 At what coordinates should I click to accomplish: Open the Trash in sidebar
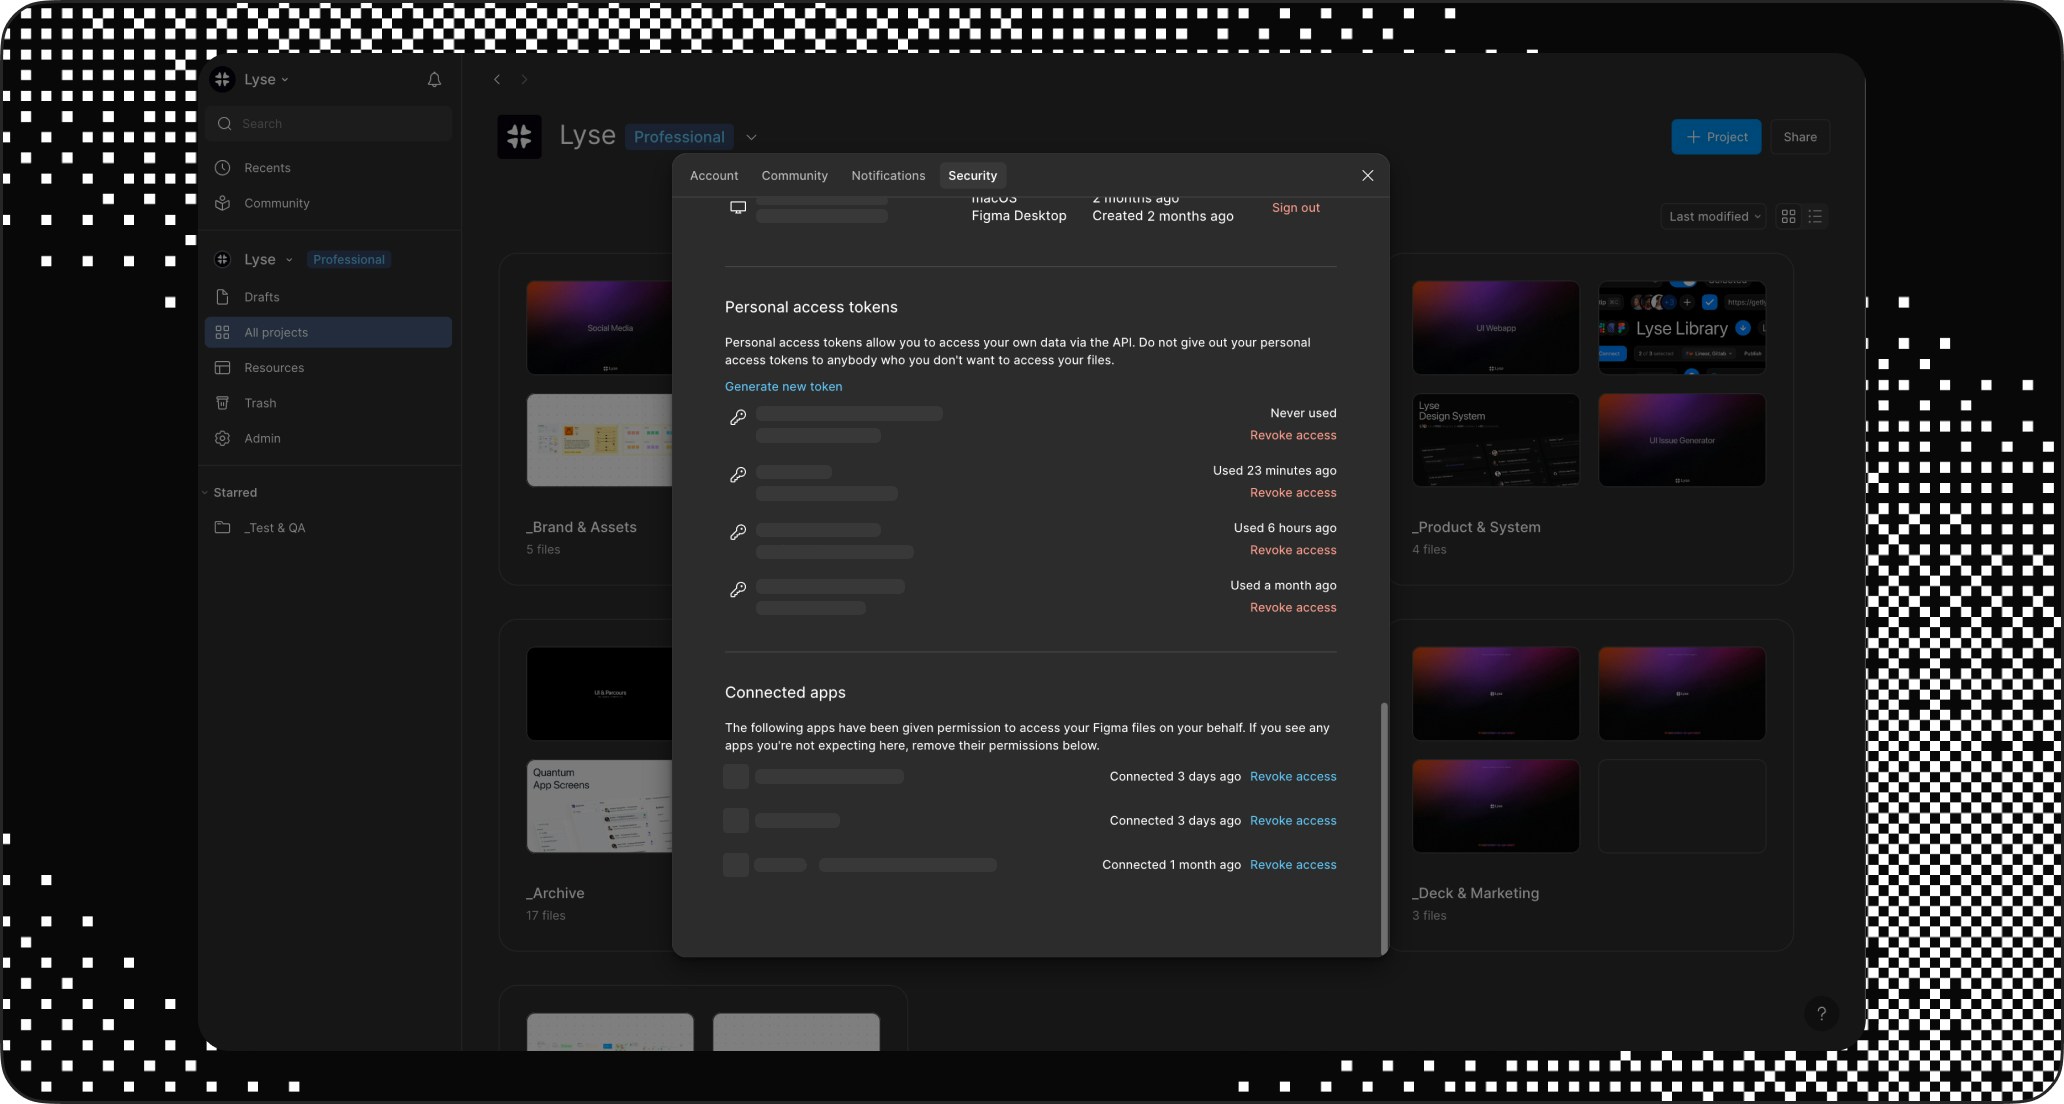[260, 403]
